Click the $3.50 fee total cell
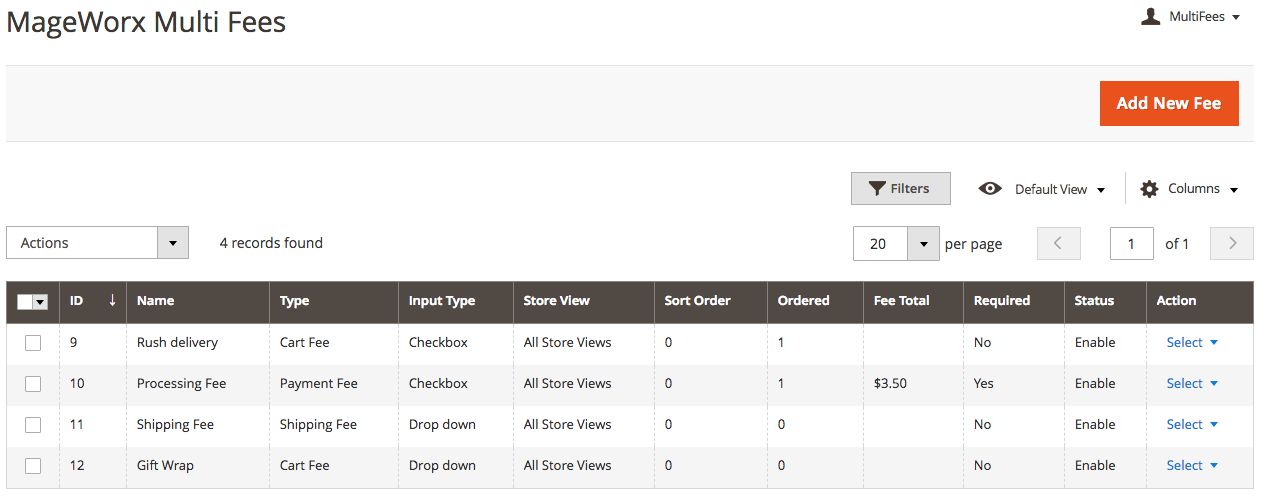1264x503 pixels. 913,383
